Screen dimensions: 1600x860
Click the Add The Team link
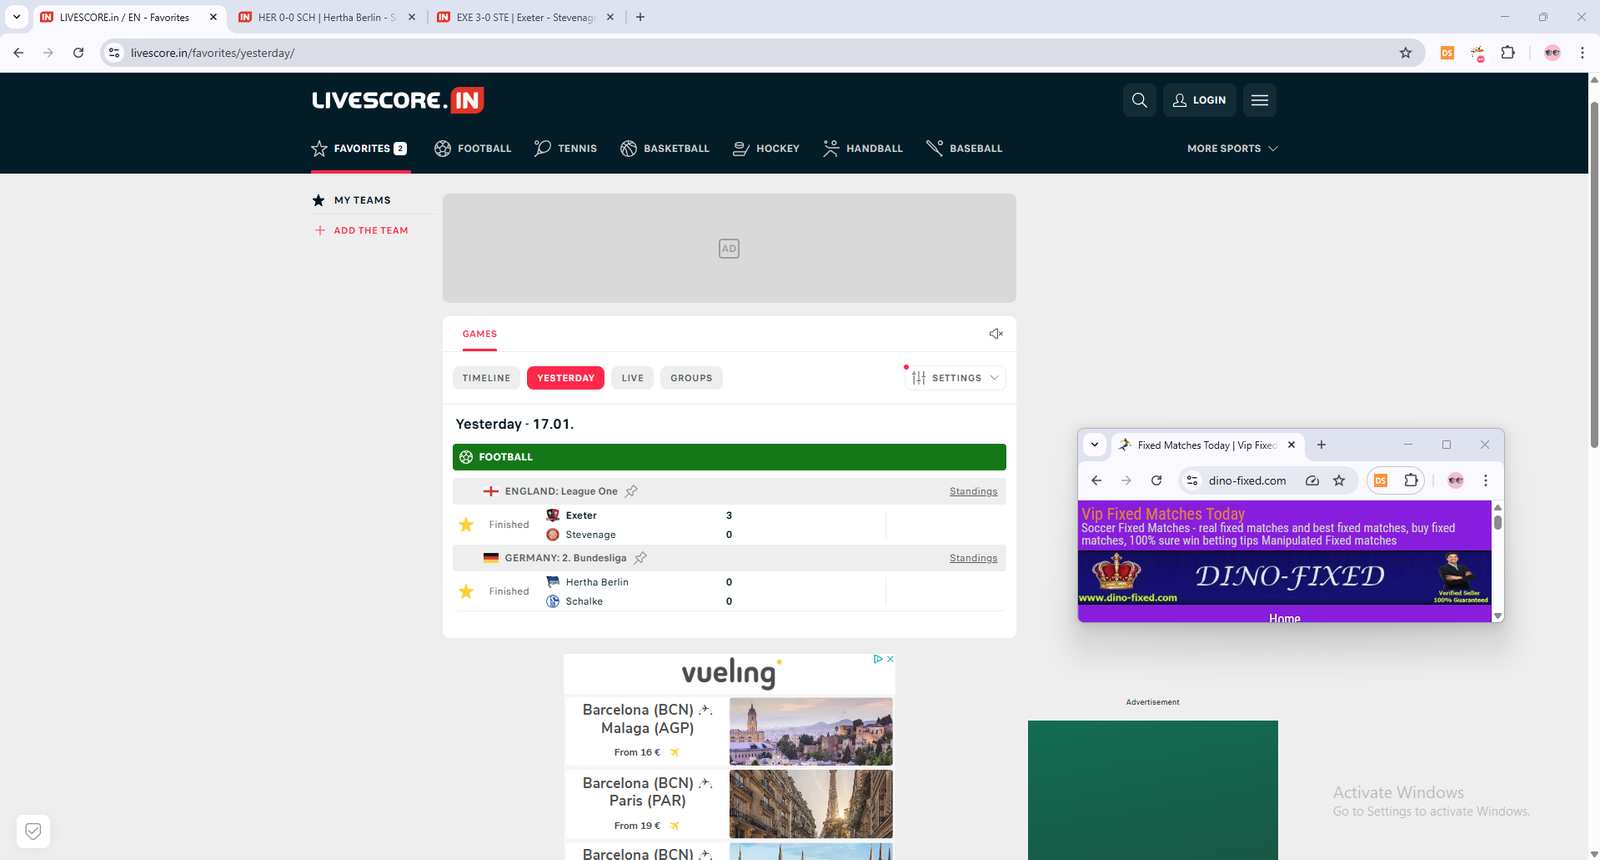(370, 230)
